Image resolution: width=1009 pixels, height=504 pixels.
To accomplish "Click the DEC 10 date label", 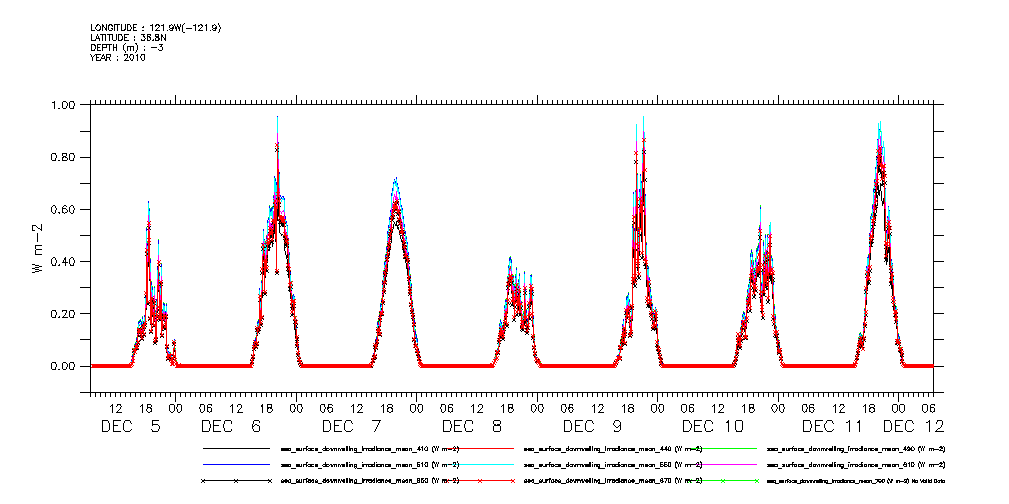I will tap(713, 426).
